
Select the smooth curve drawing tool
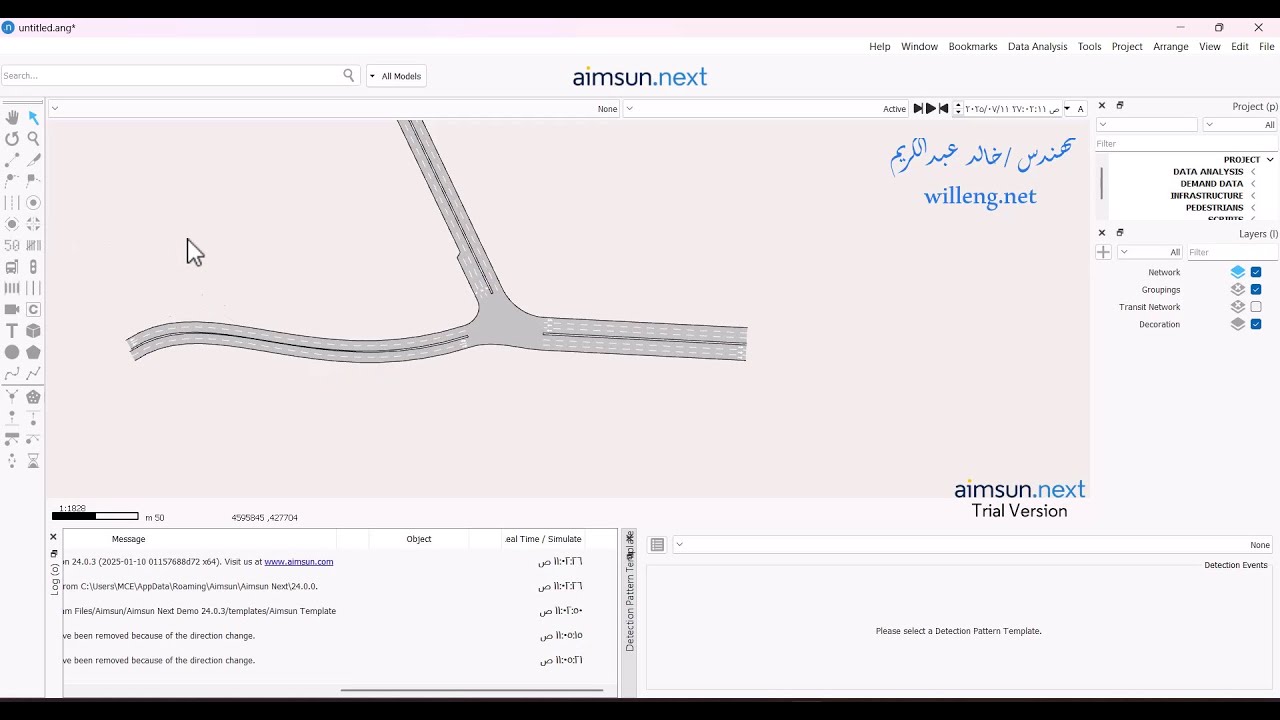pyautogui.click(x=12, y=374)
